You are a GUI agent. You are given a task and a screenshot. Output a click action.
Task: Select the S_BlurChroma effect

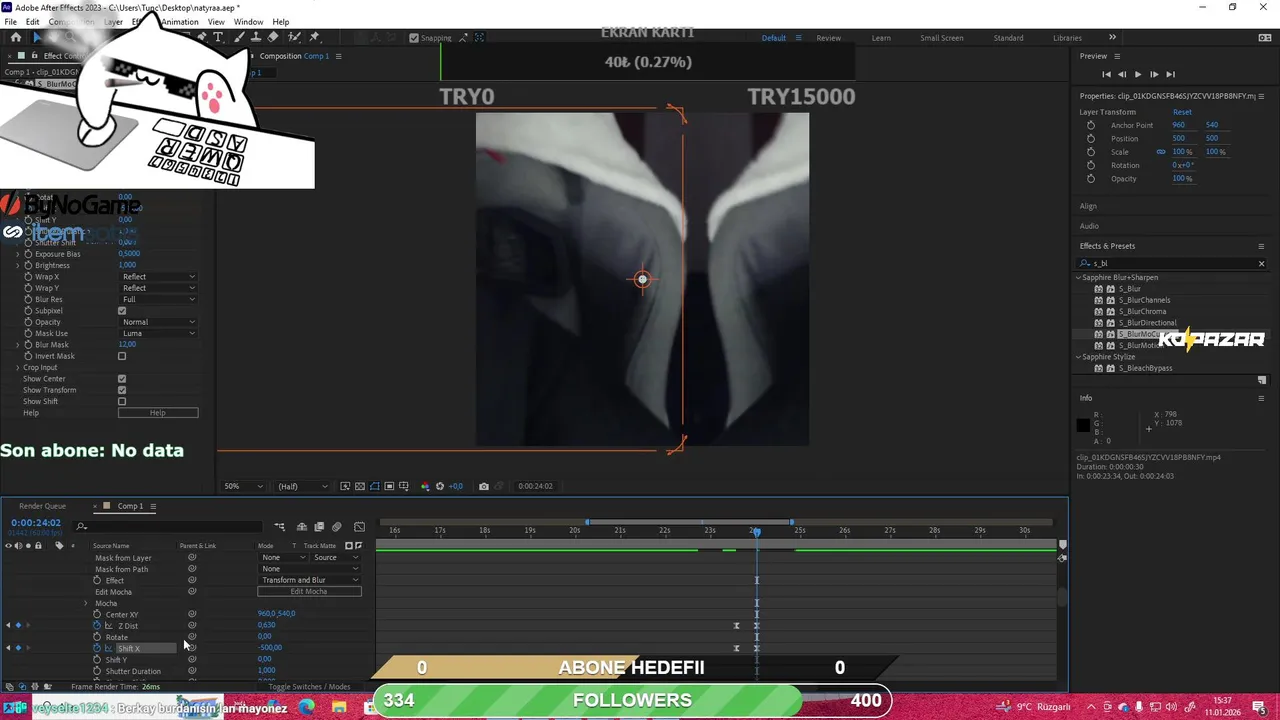[1142, 311]
